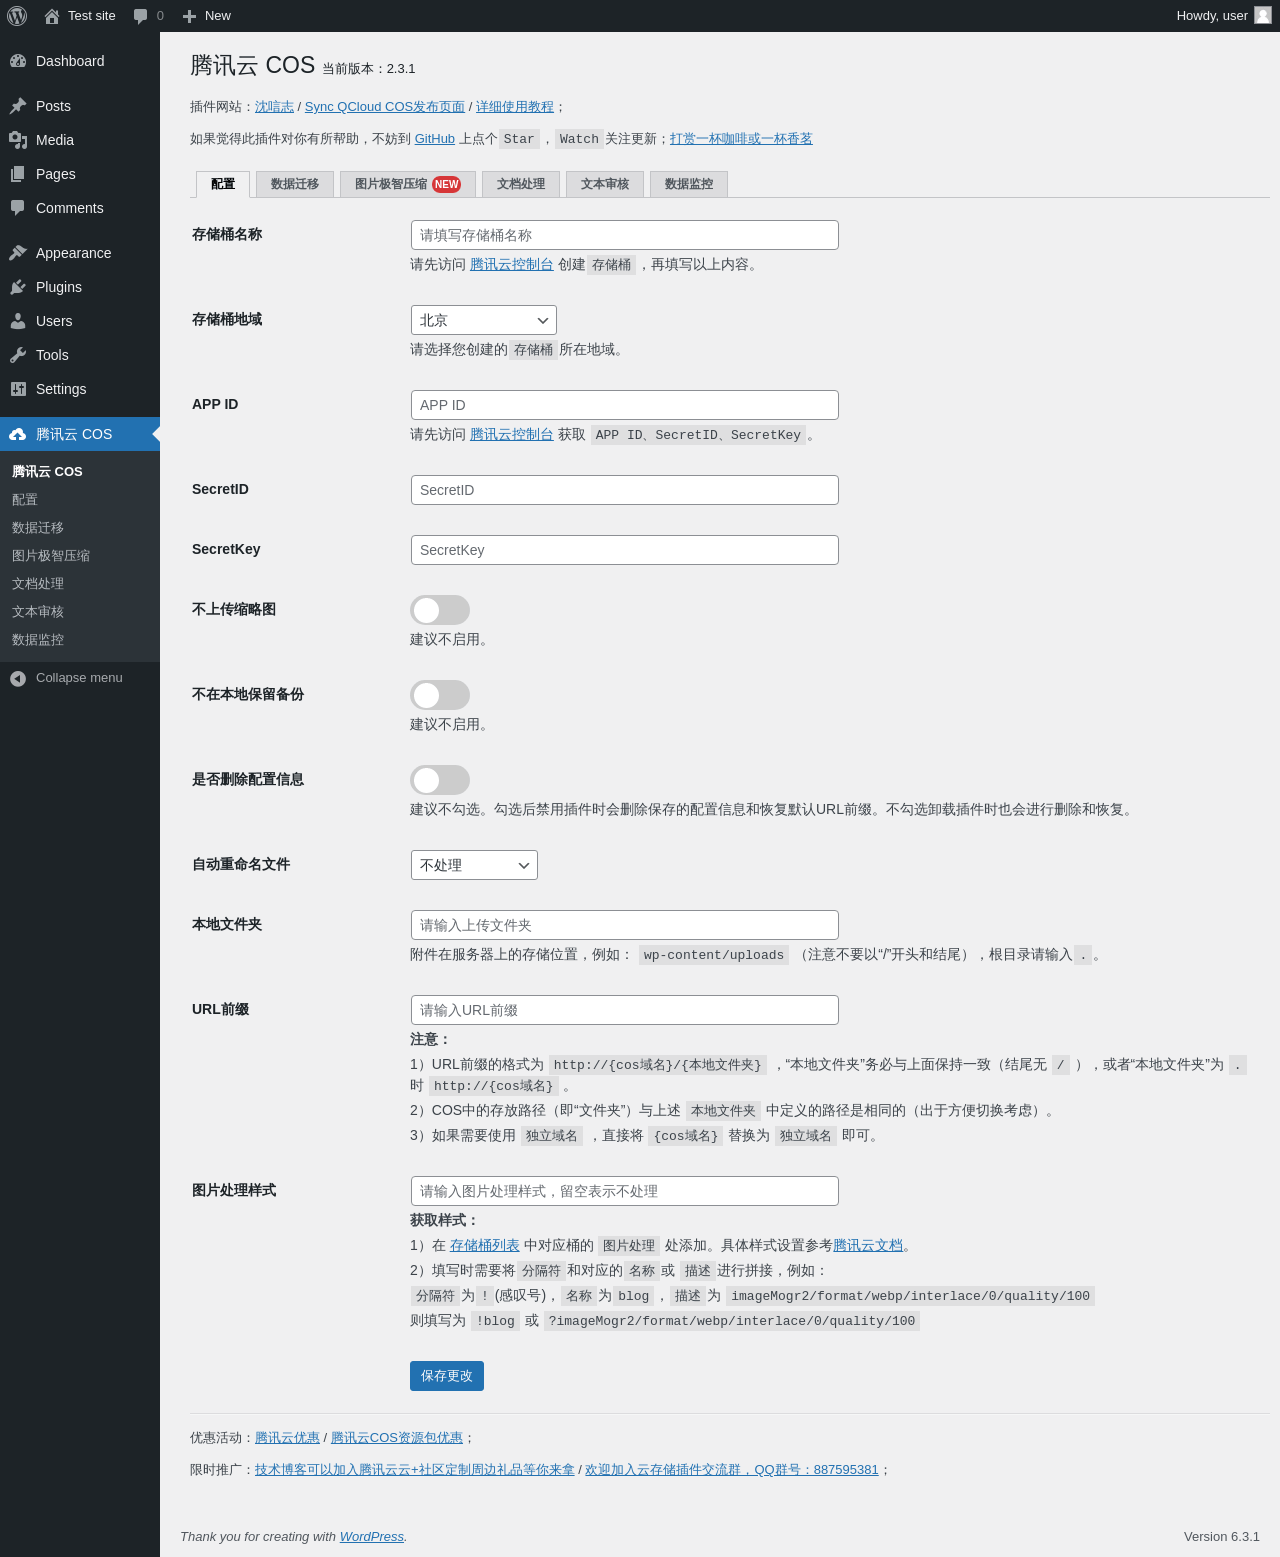The width and height of the screenshot is (1280, 1557).
Task: Click the Users icon in sidebar
Action: pyautogui.click(x=18, y=321)
